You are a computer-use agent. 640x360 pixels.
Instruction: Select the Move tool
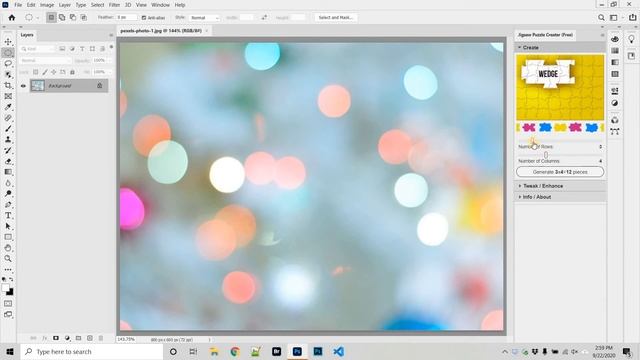pyautogui.click(x=8, y=42)
